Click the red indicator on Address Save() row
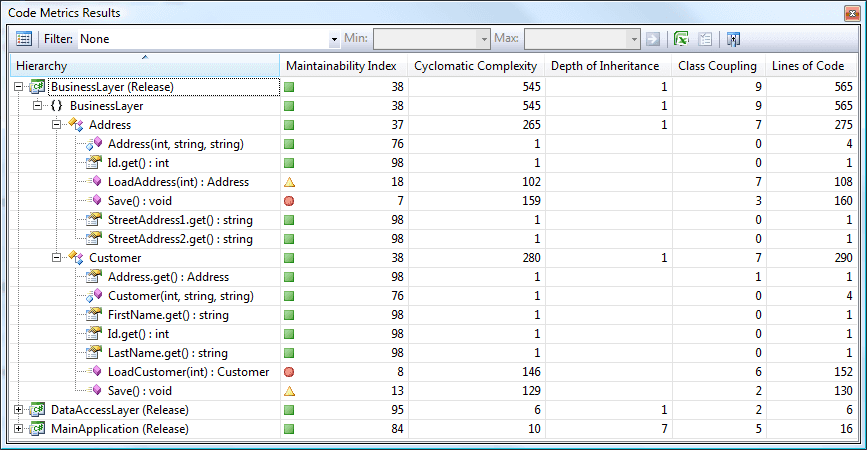The image size is (867, 450). click(x=289, y=201)
